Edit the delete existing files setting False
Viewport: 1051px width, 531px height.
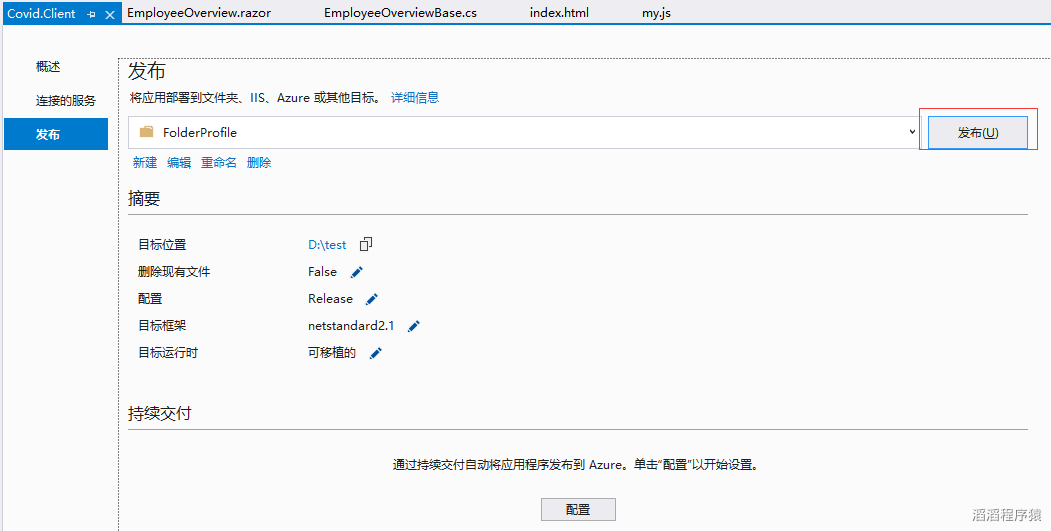357,272
